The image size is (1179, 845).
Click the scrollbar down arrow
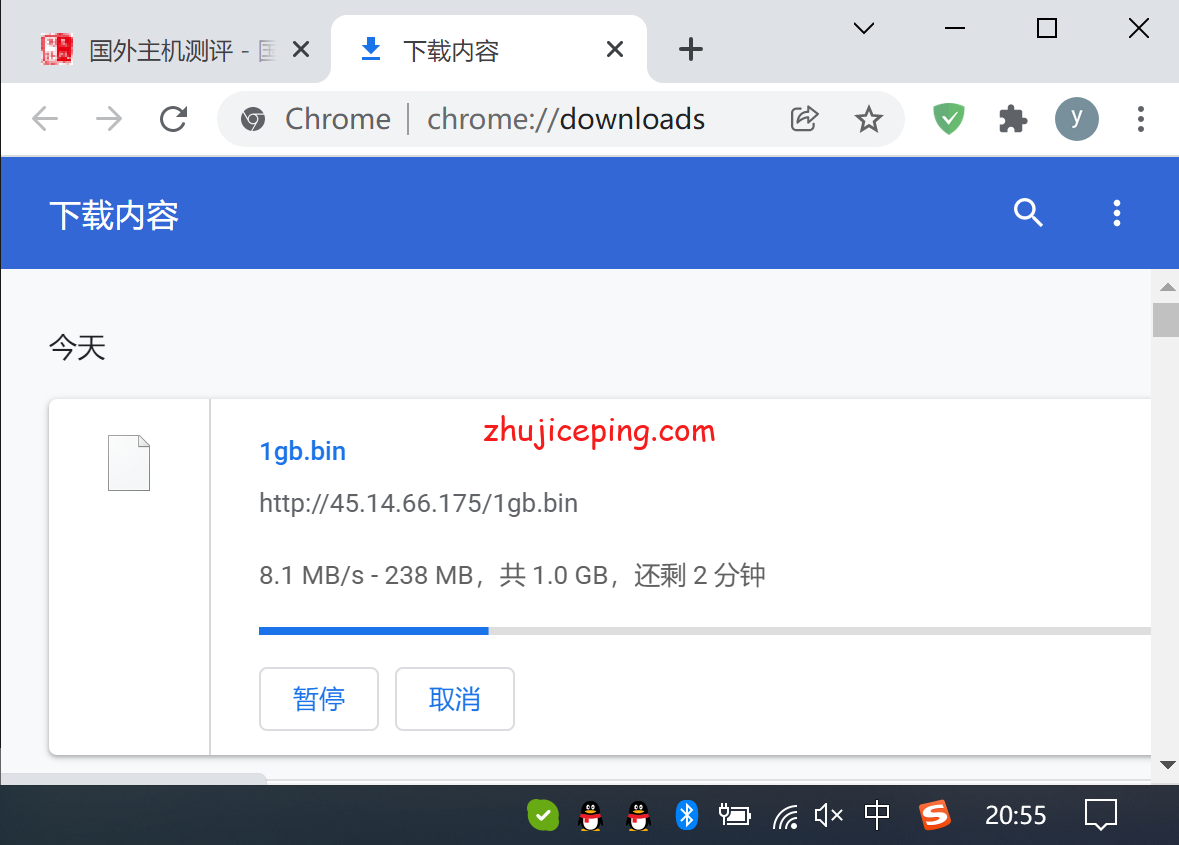[x=1167, y=765]
